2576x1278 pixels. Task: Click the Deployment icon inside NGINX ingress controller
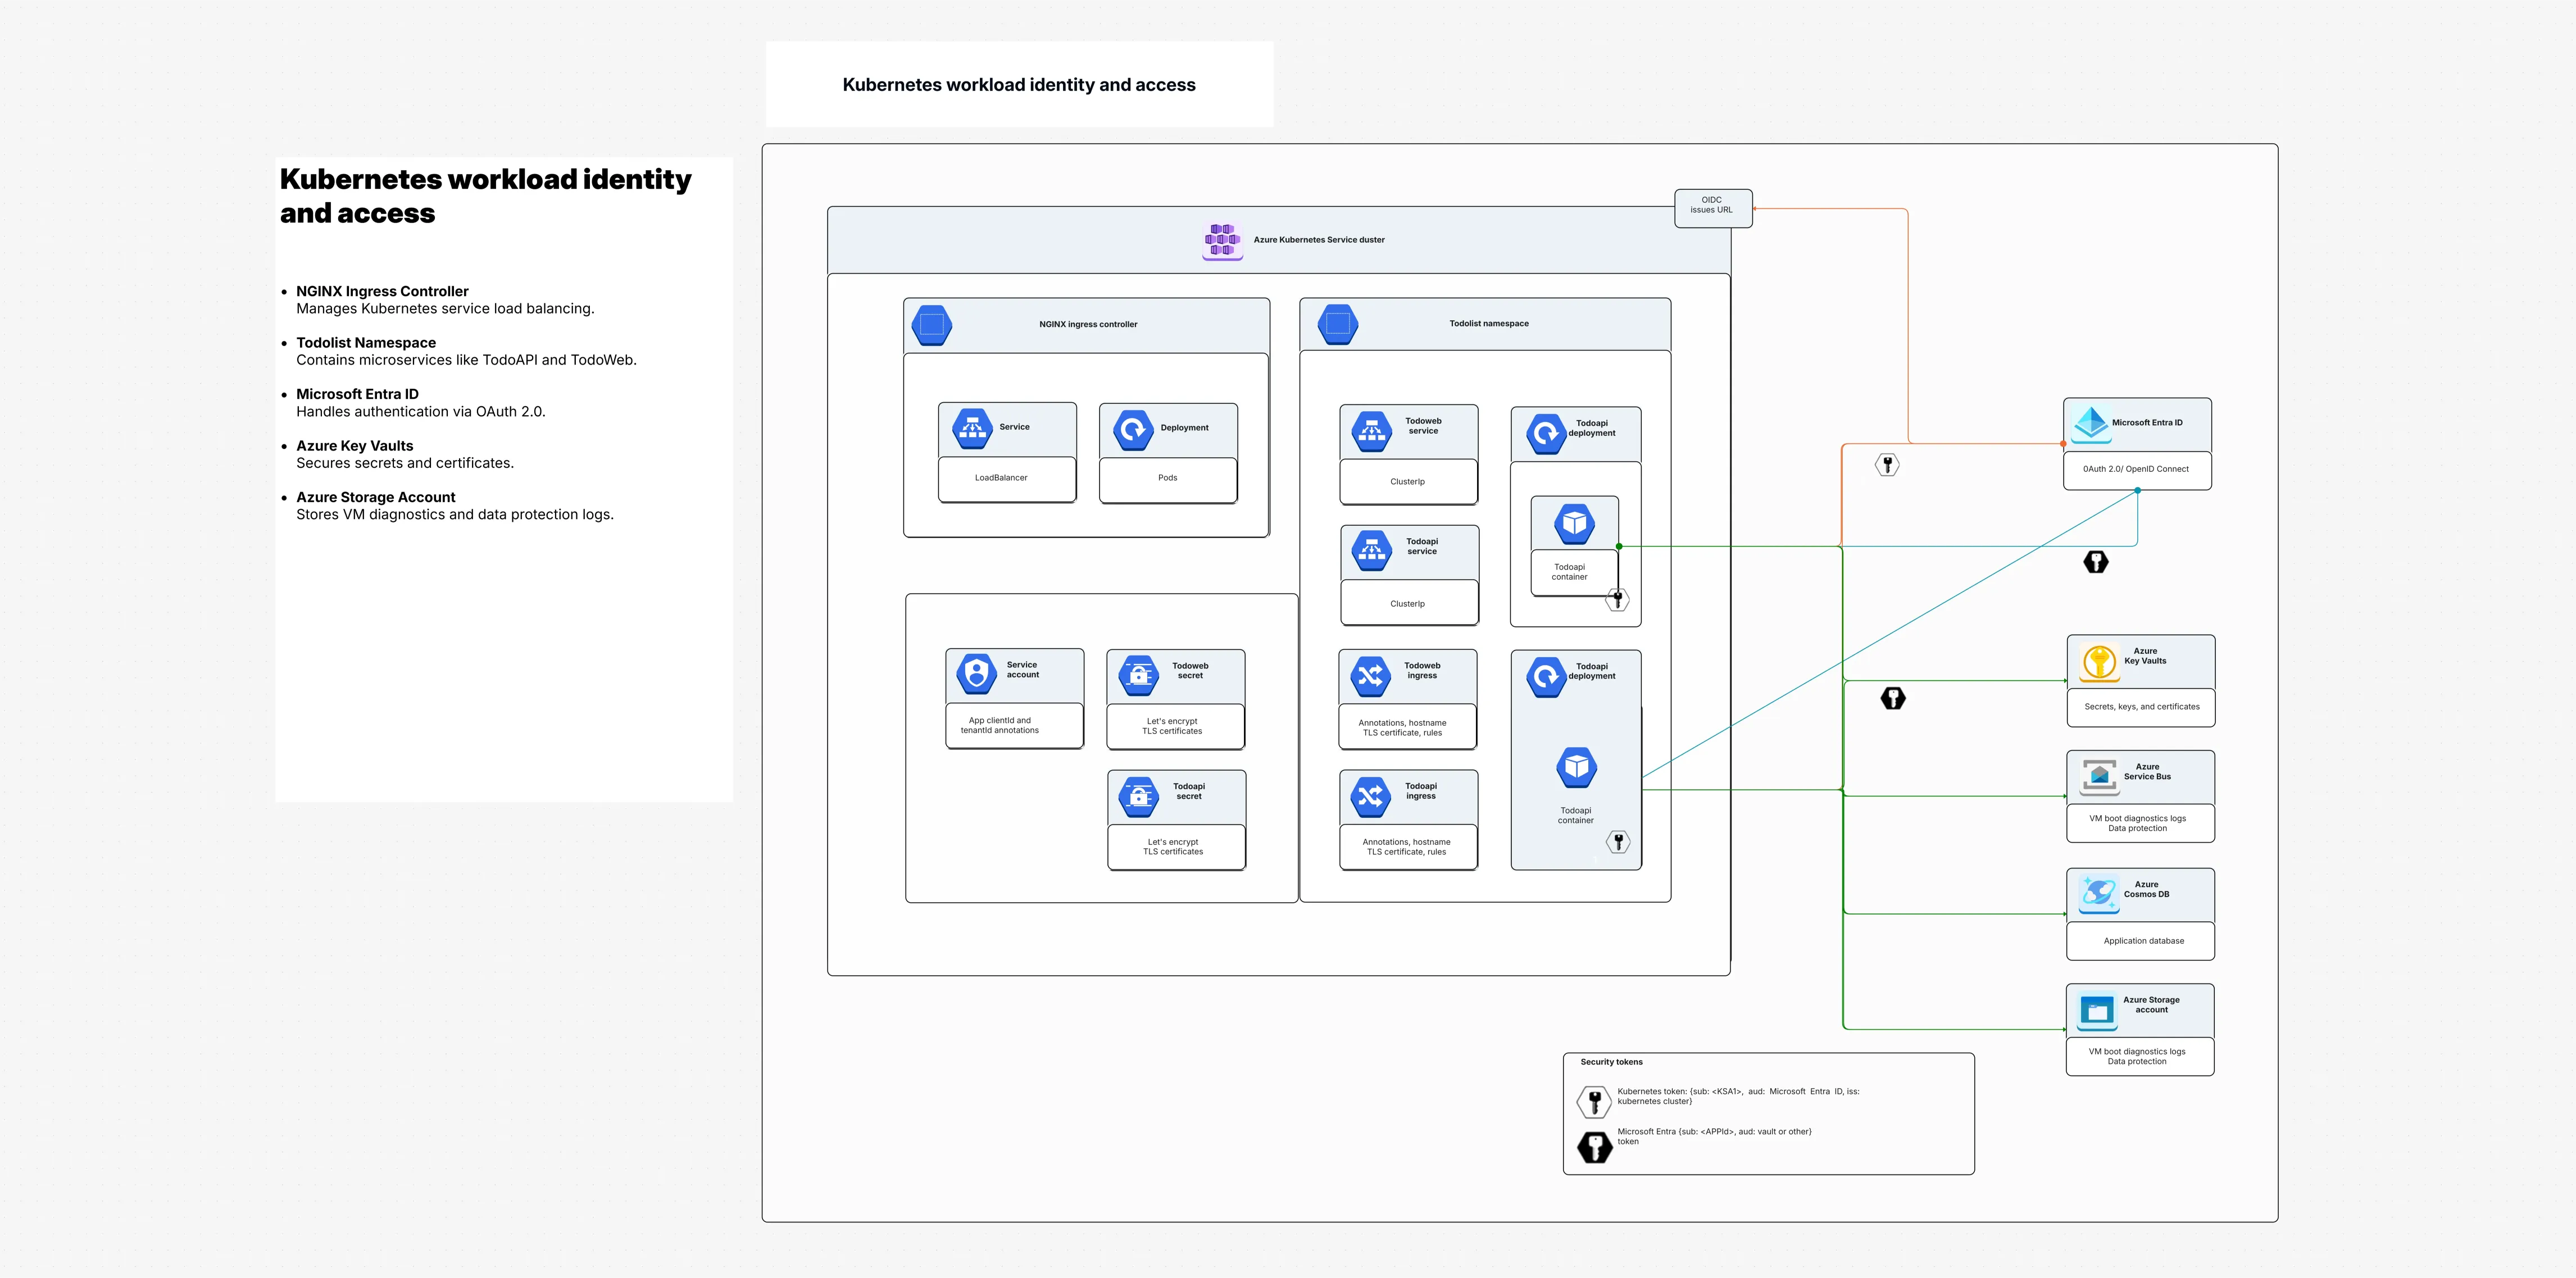coord(1133,427)
